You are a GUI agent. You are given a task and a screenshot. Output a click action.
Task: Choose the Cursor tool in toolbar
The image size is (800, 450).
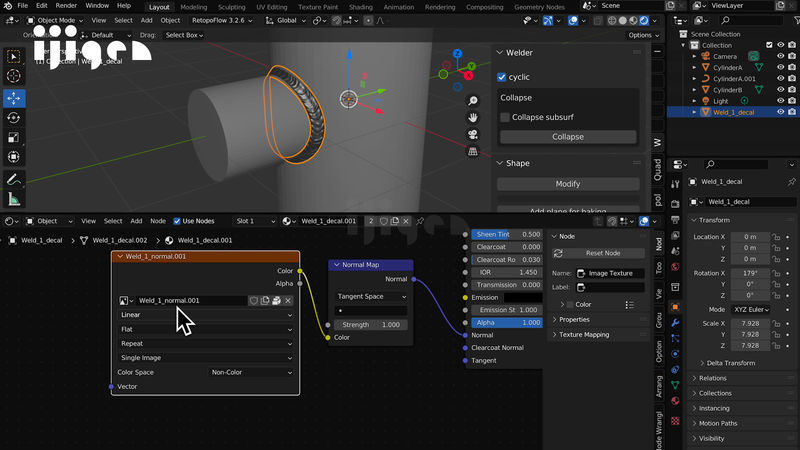tap(14, 77)
